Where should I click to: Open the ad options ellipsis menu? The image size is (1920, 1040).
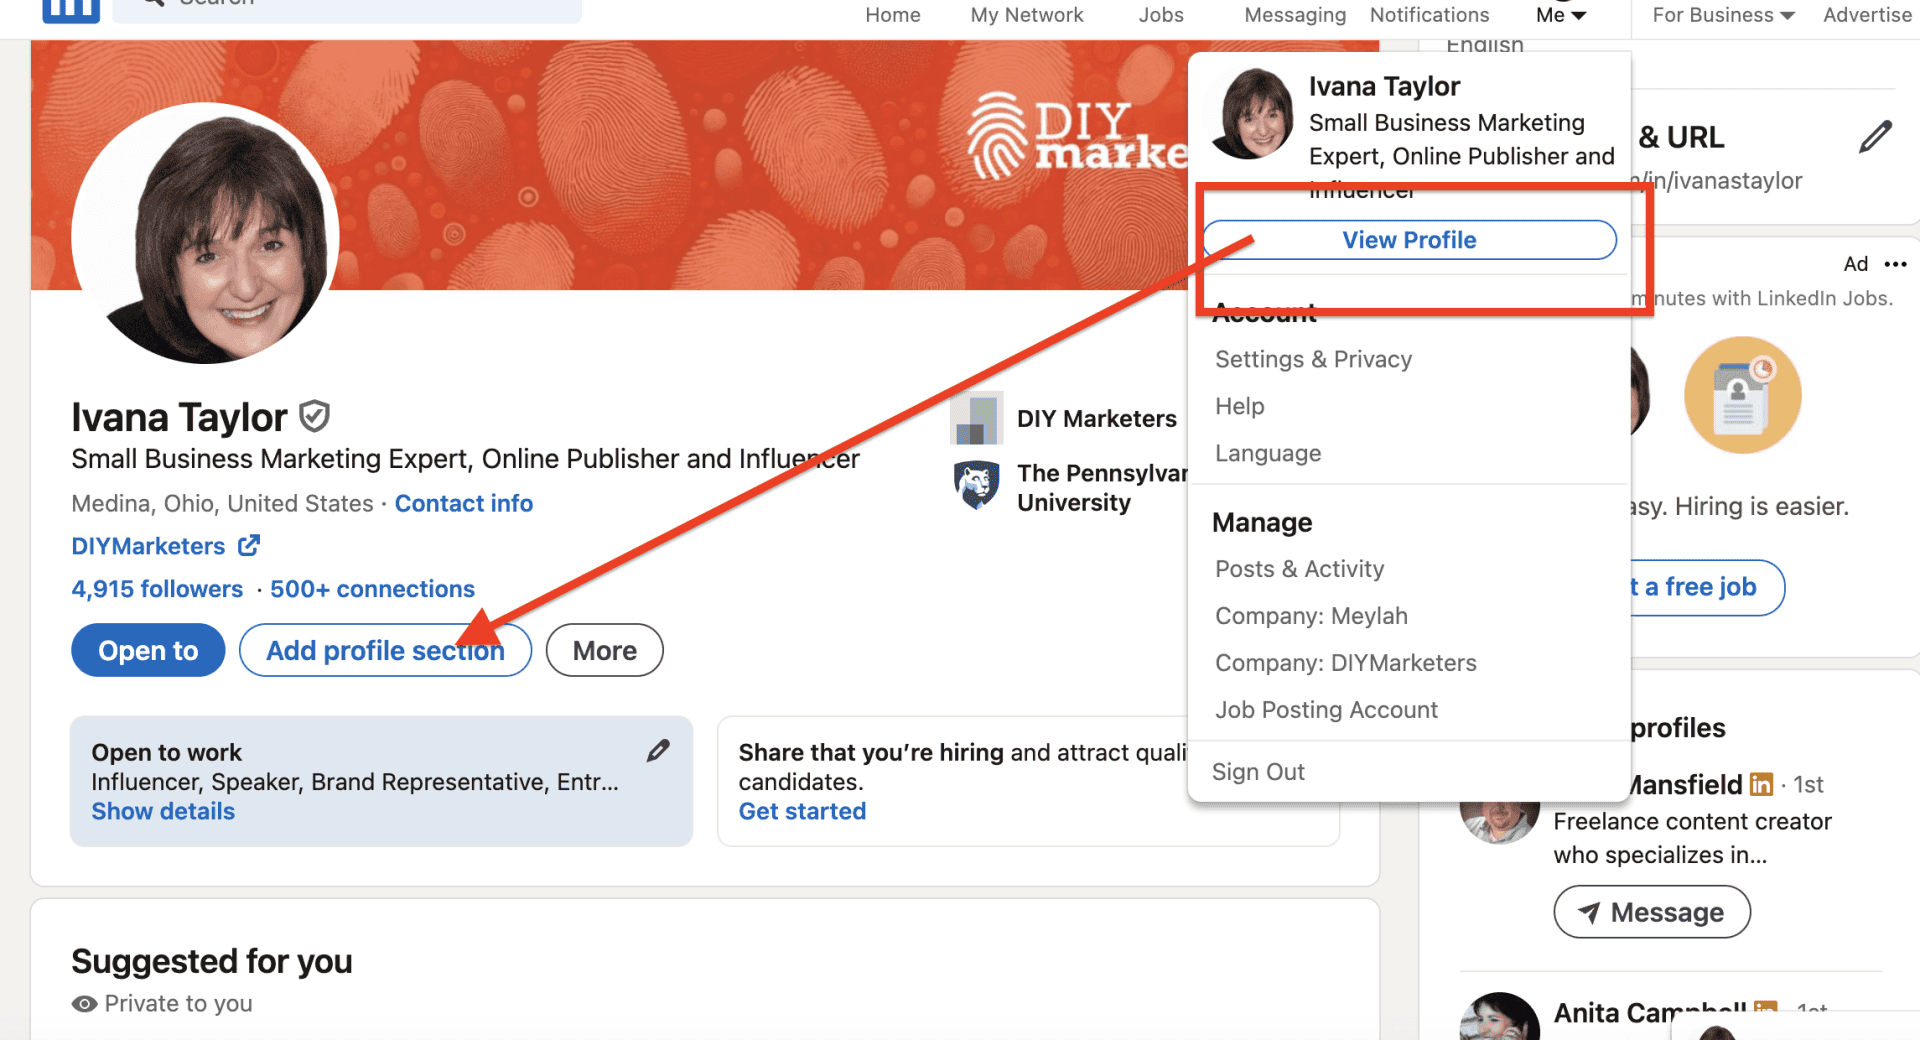pos(1895,264)
